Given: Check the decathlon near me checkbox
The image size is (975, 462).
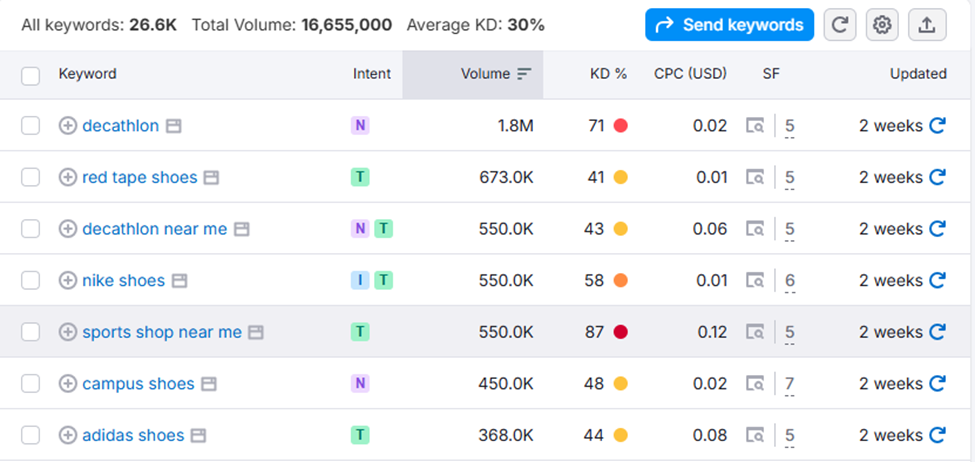Looking at the screenshot, I should click(30, 229).
